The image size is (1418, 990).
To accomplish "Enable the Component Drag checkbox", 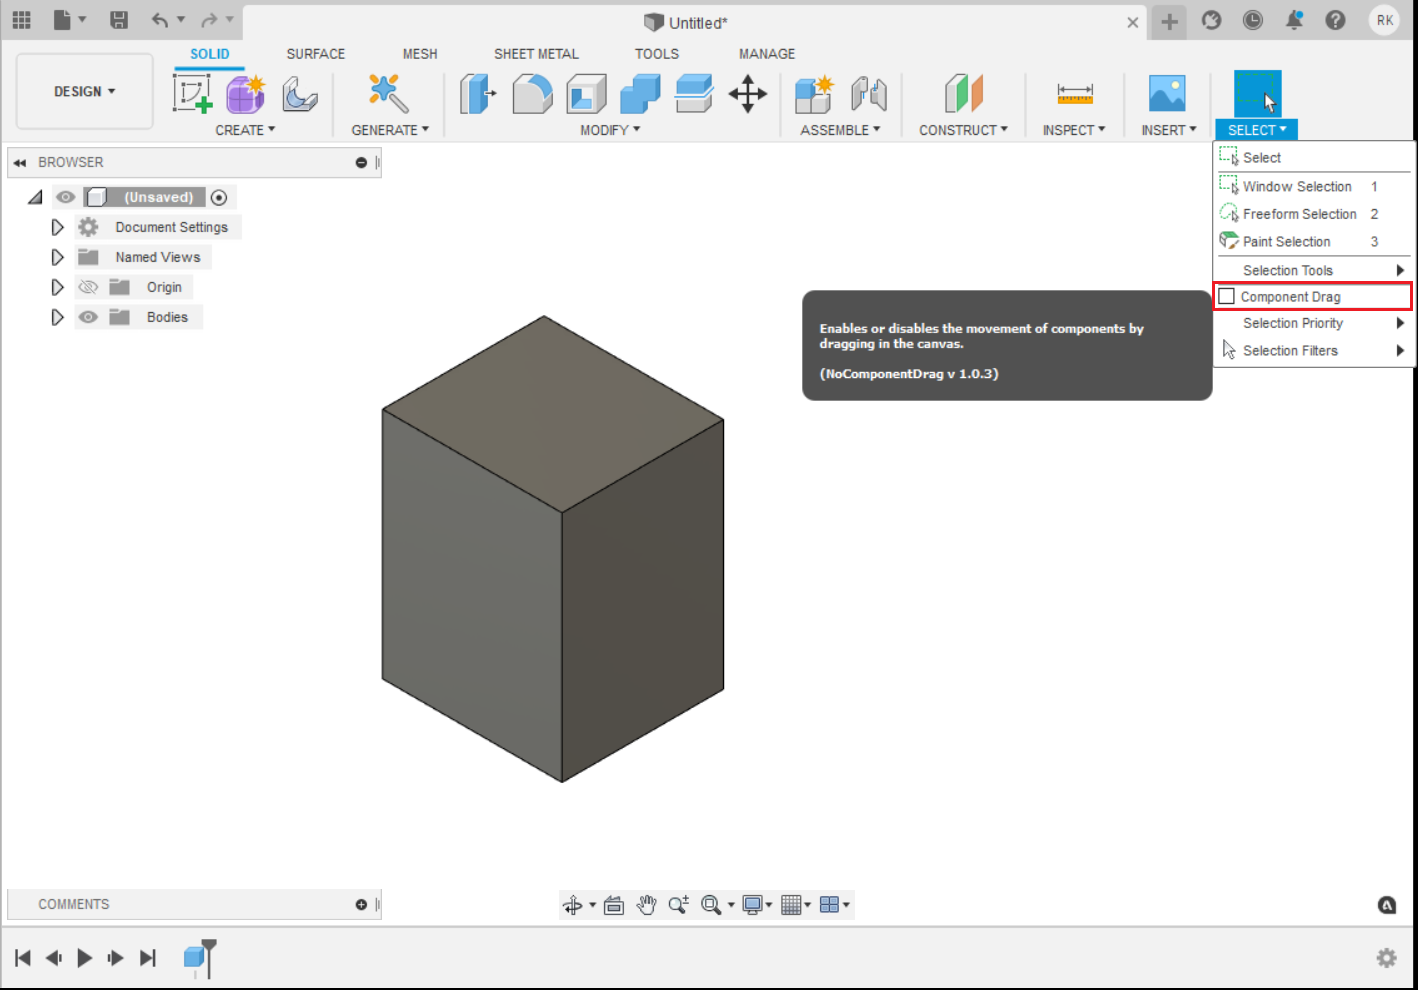I will 1227,297.
